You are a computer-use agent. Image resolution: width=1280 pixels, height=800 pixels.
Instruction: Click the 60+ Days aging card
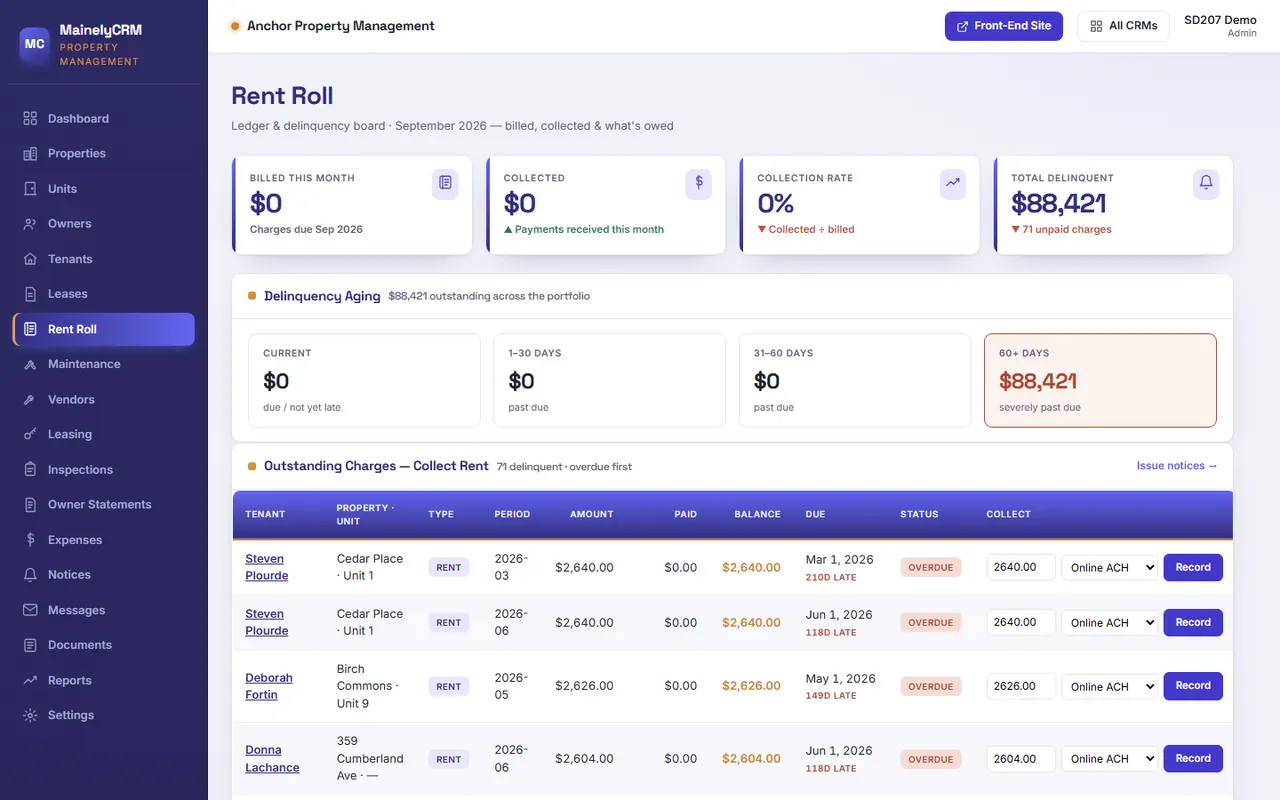tap(1100, 380)
